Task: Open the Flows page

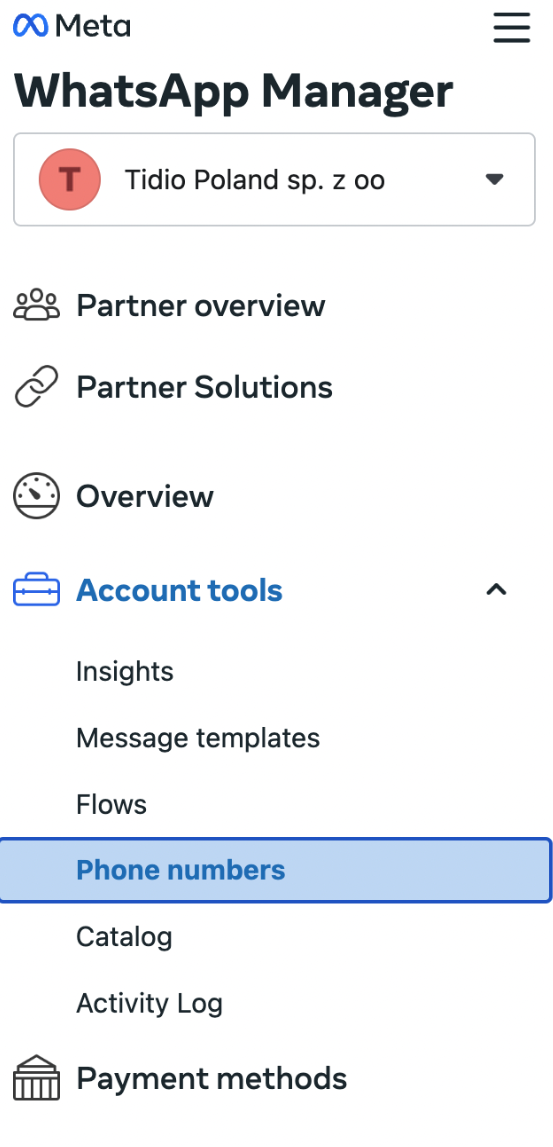Action: 111,805
